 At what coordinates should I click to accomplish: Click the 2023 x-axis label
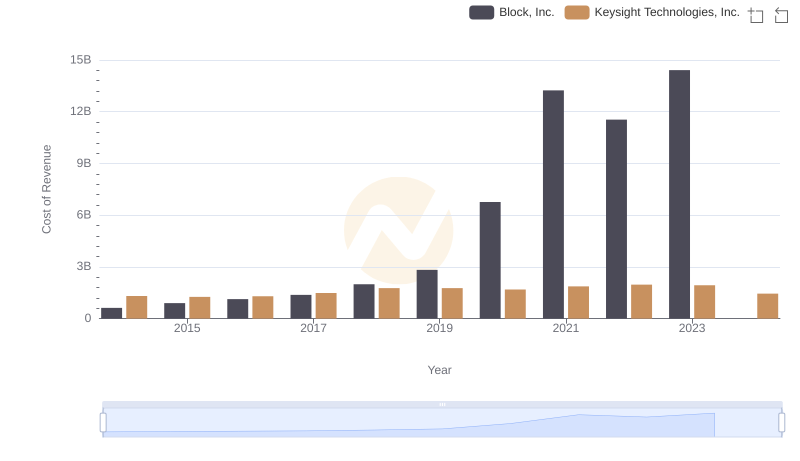(x=692, y=328)
